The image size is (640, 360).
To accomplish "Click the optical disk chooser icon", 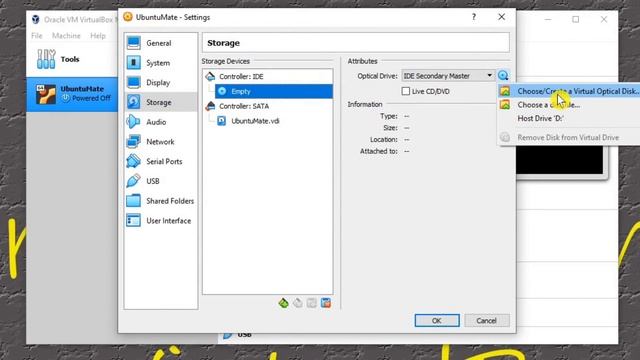I will (503, 76).
